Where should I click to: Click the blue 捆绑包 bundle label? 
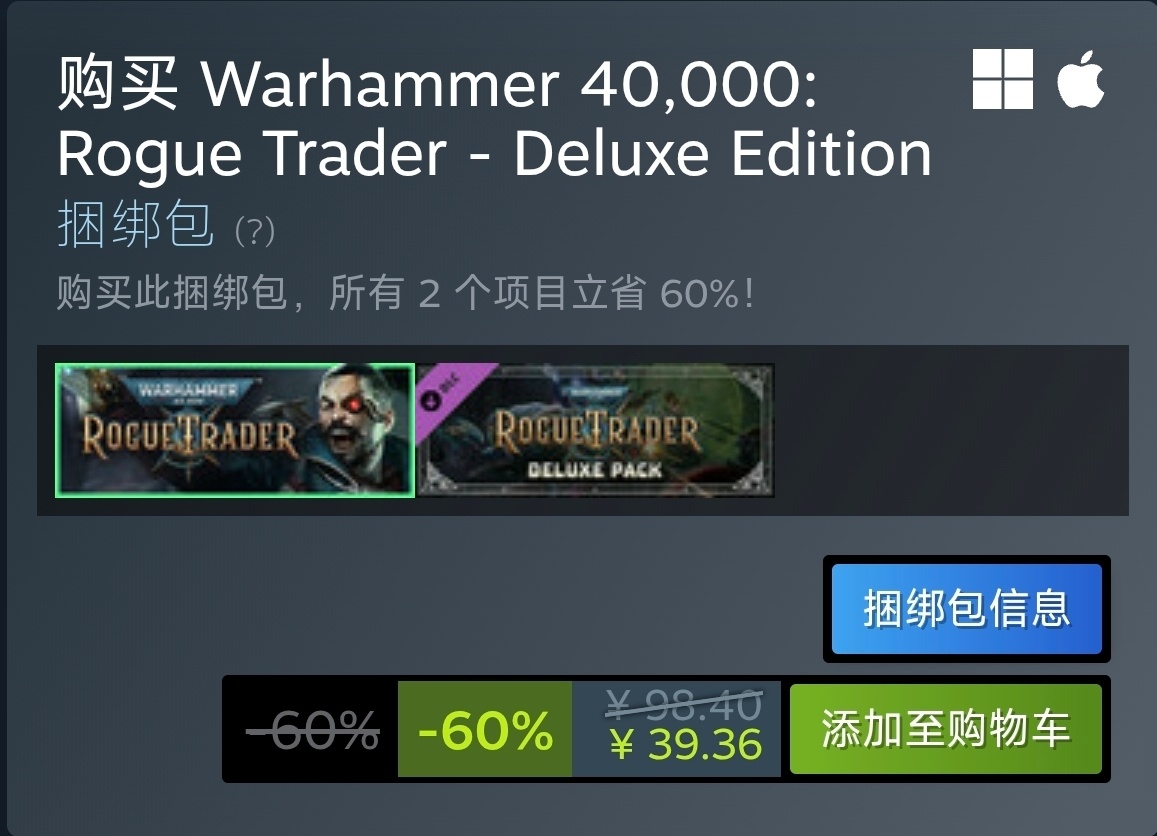point(136,224)
